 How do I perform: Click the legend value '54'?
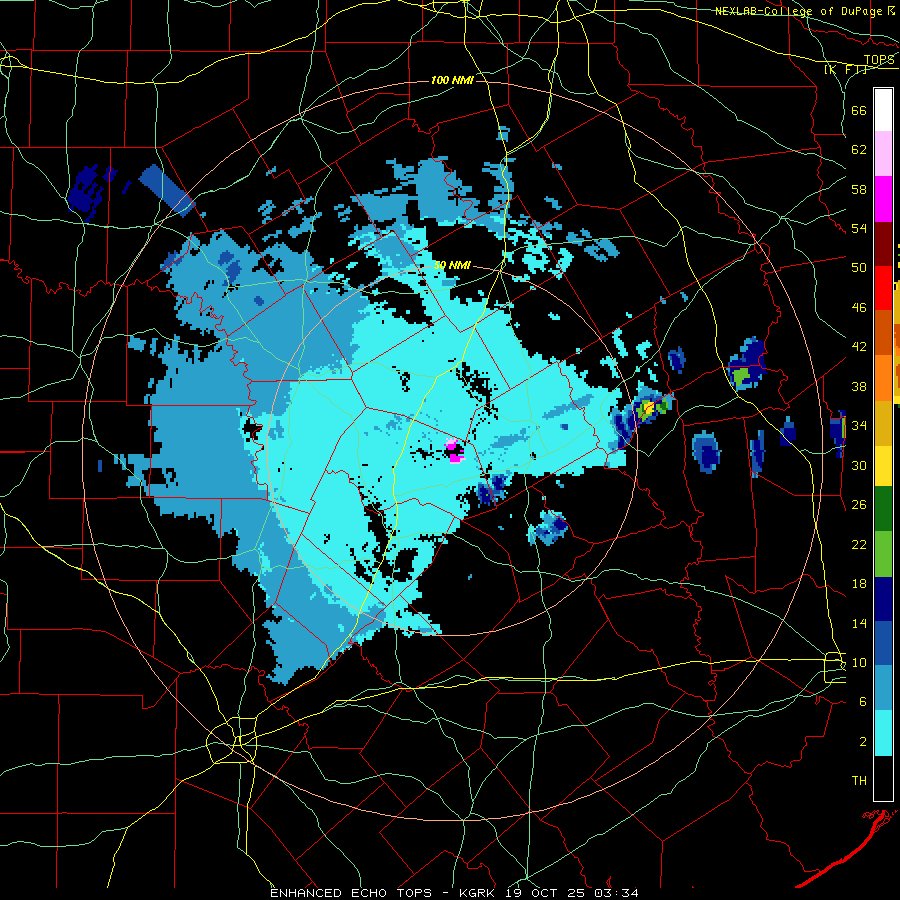pyautogui.click(x=859, y=228)
